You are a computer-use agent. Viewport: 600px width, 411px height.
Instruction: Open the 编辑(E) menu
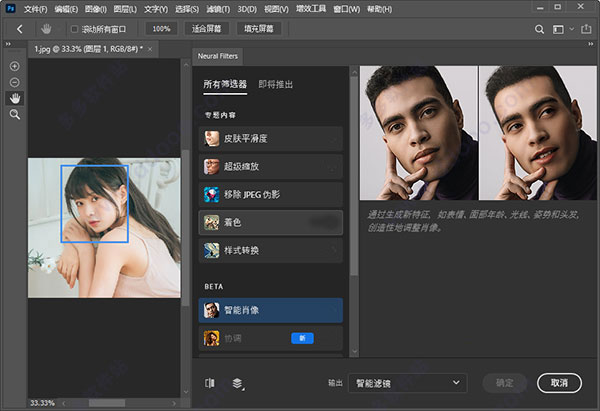coord(66,9)
